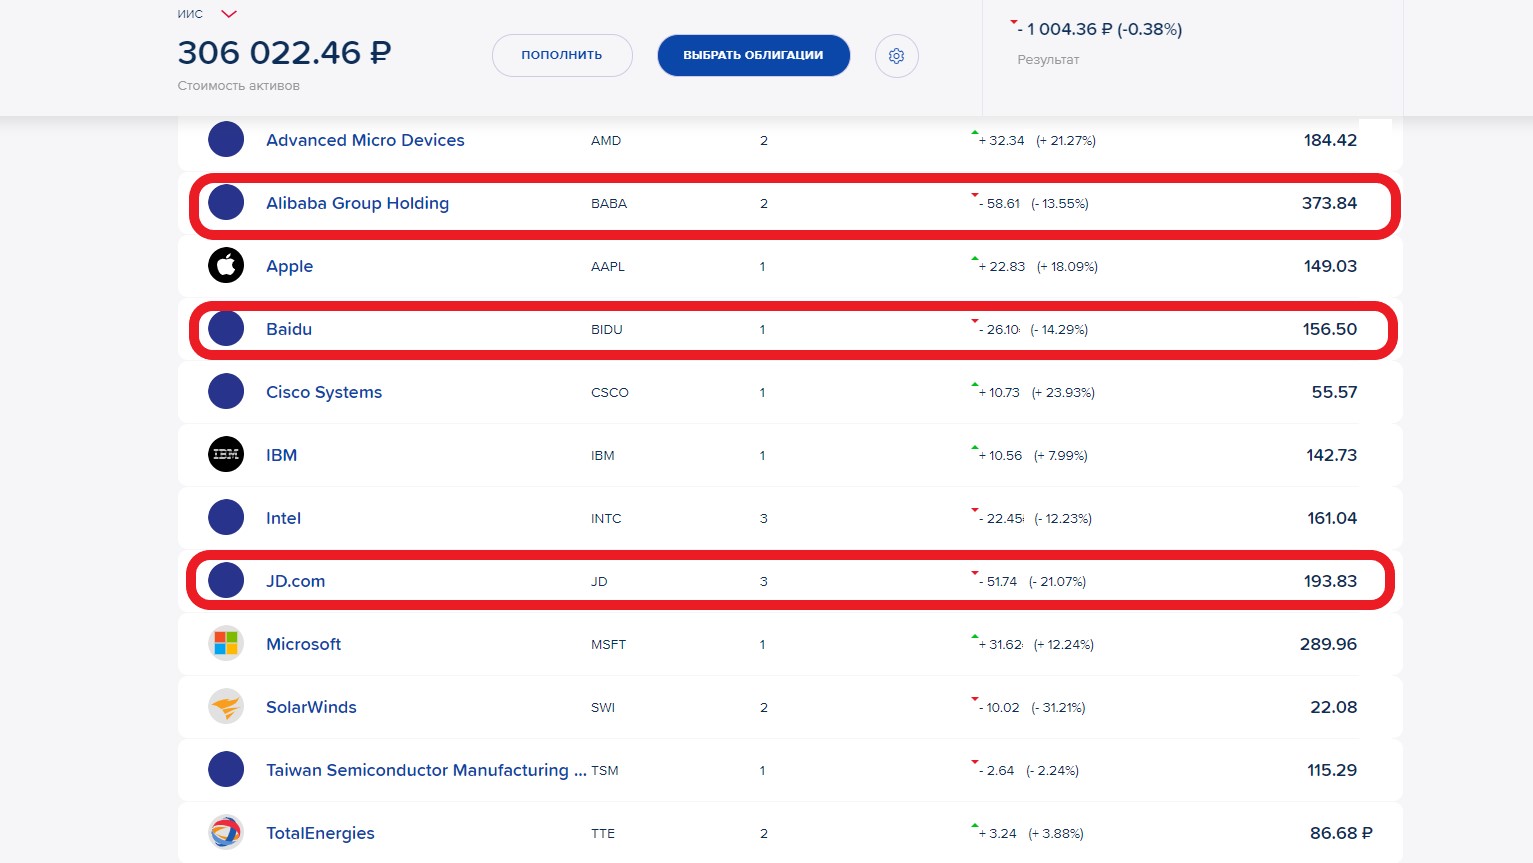The image size is (1533, 863).
Task: Click the Baidu logo circle
Action: click(226, 329)
